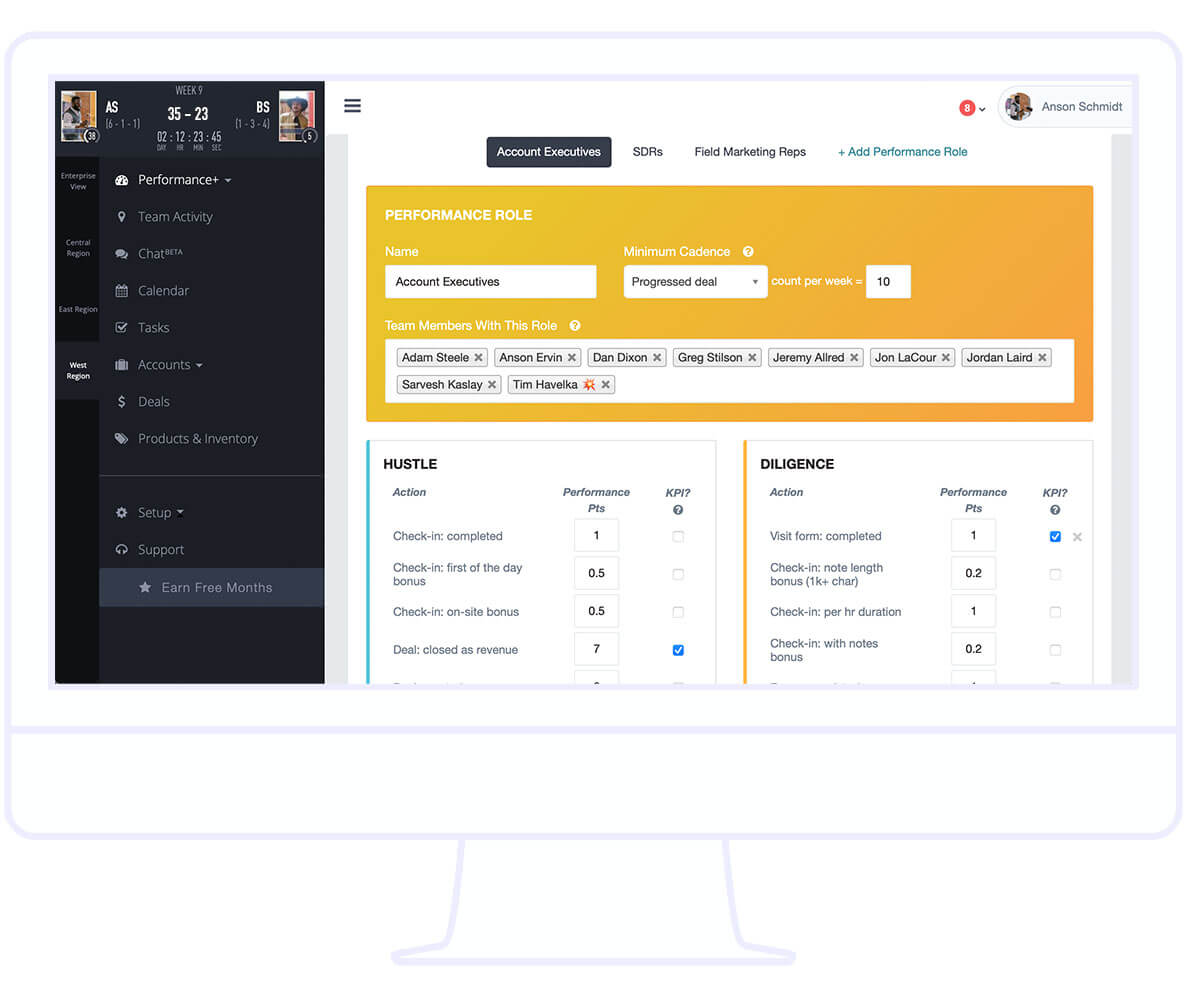Select Enterprise View region tab

(78, 181)
